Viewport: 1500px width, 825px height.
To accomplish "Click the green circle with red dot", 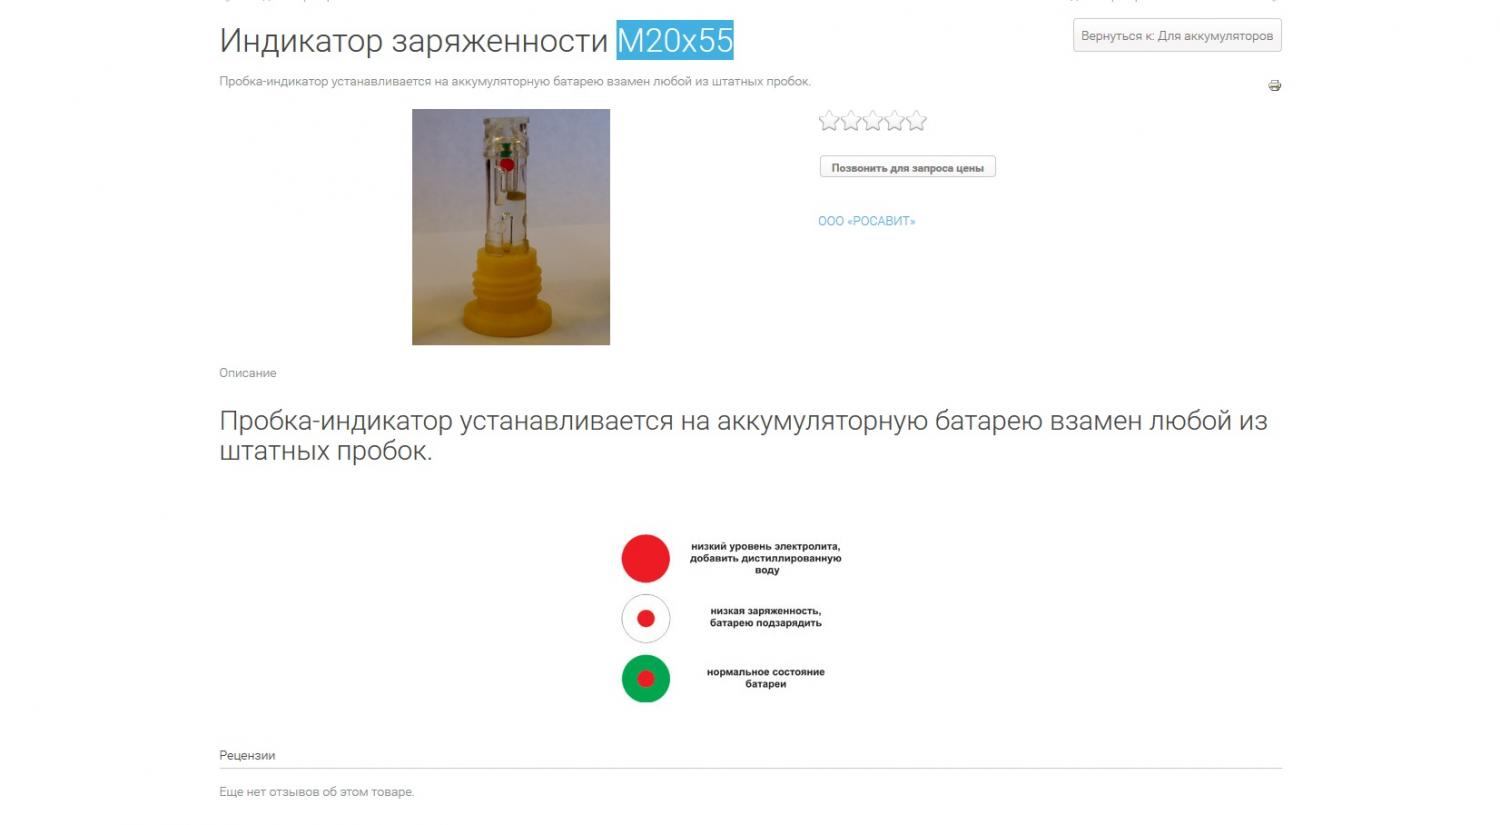I will [x=646, y=679].
